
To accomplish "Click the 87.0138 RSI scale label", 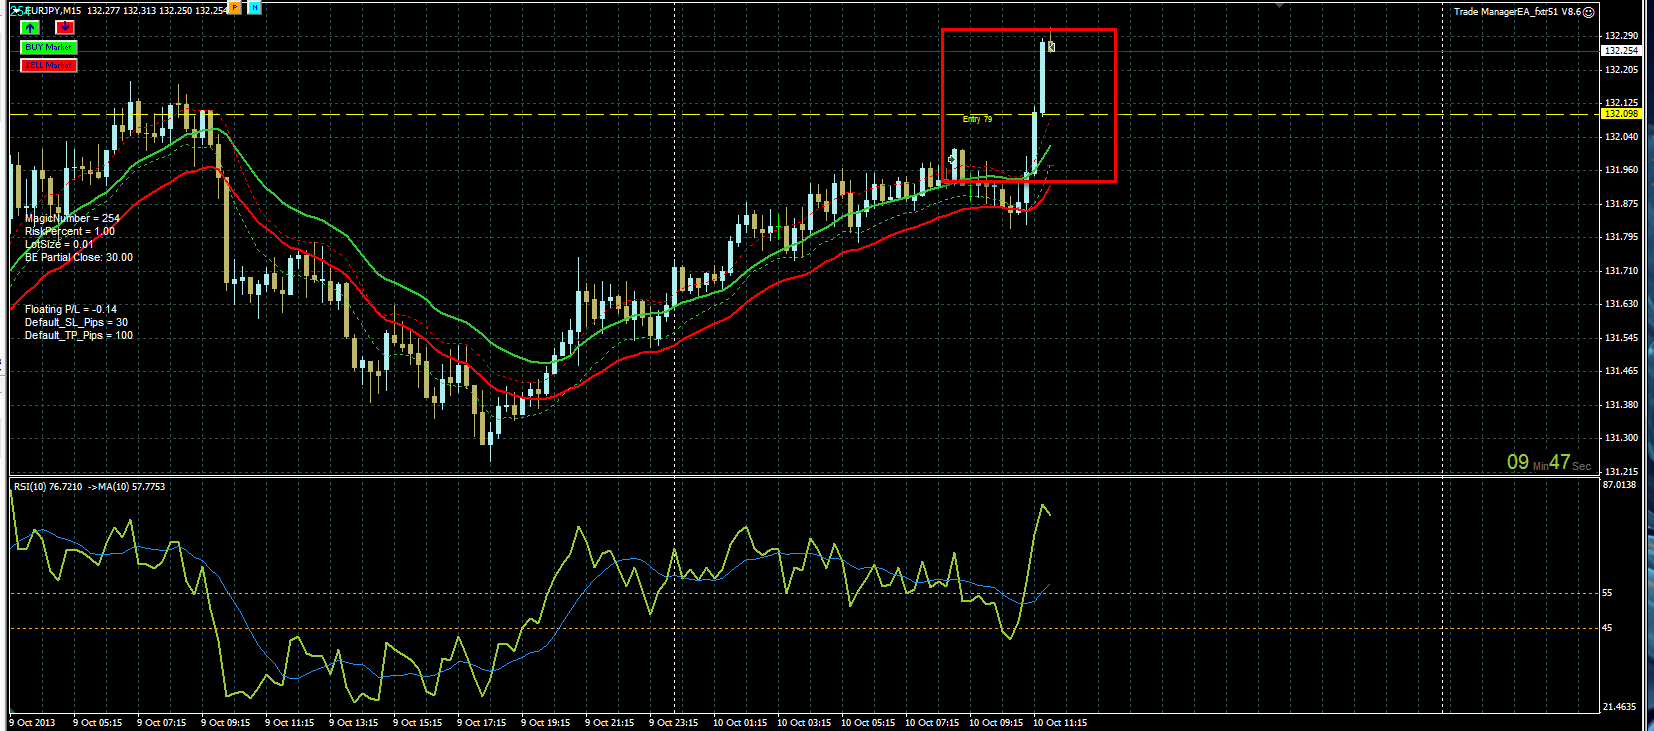I will (1619, 485).
